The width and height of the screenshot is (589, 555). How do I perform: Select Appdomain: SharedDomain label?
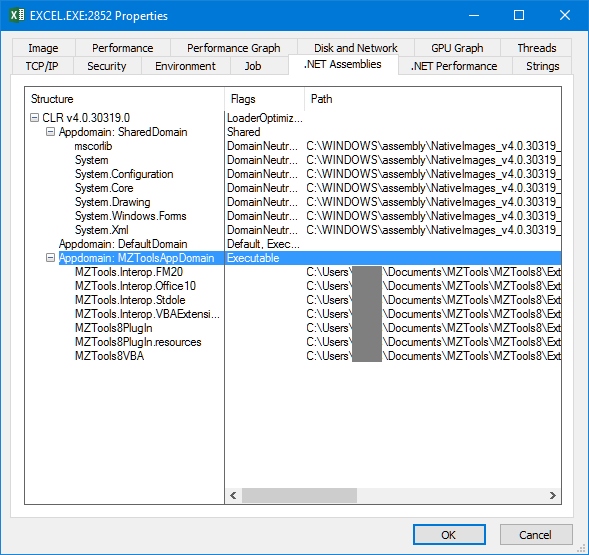[x=123, y=132]
